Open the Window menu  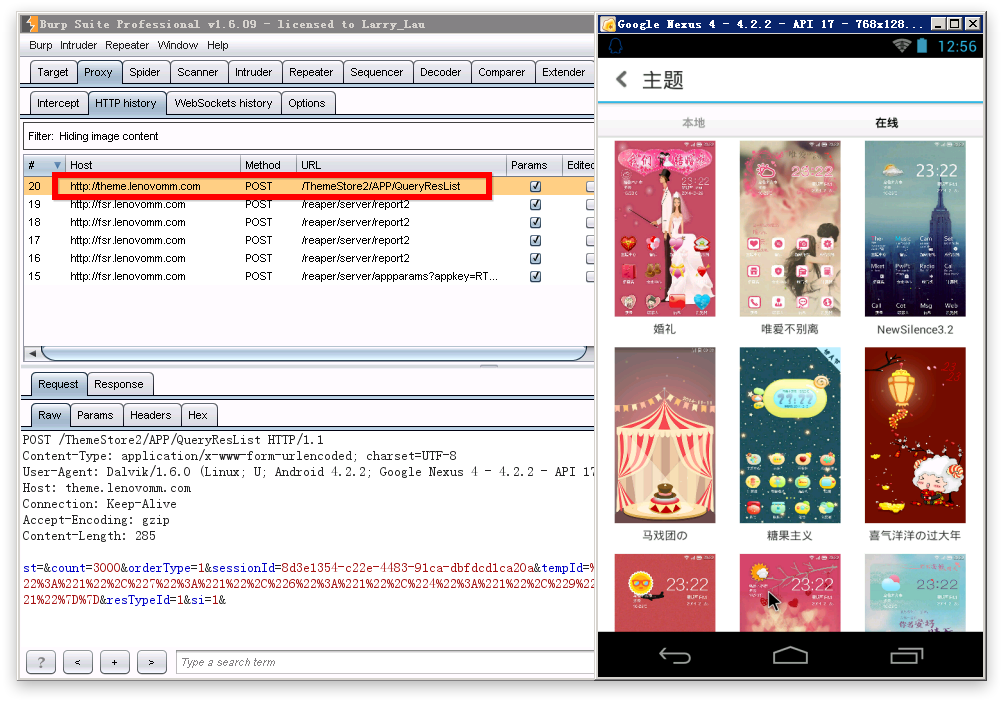tap(177, 45)
